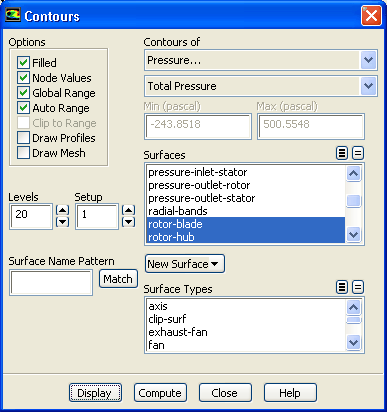The image size is (387, 412).
Task: Select clip-surf in Surface Types list
Action: (246, 319)
